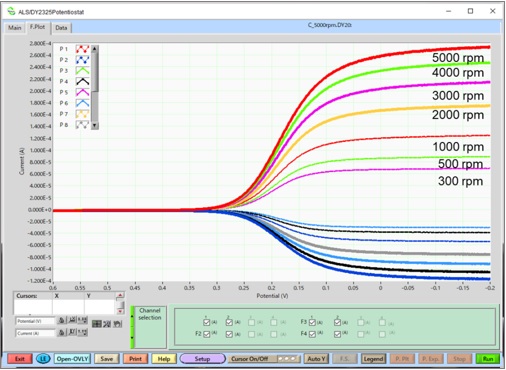The width and height of the screenshot is (506, 370).
Task: Open the Data tab
Action: tap(61, 28)
